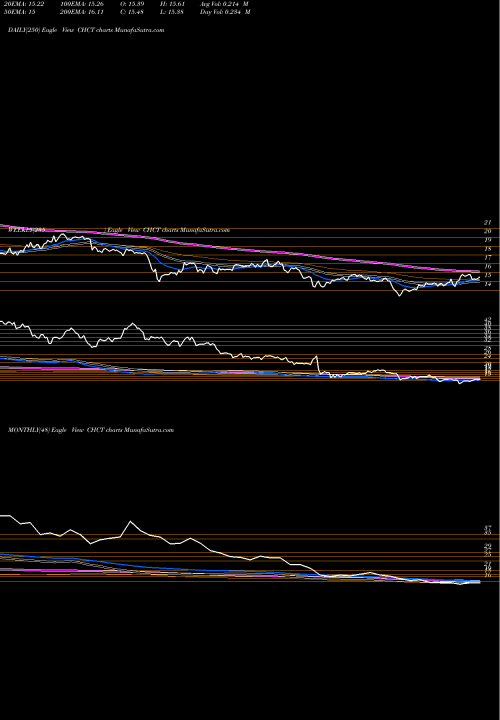Click the MONTHLY(48) Eagle View chart title
This screenshot has height=720, width=500.
[x=91, y=430]
